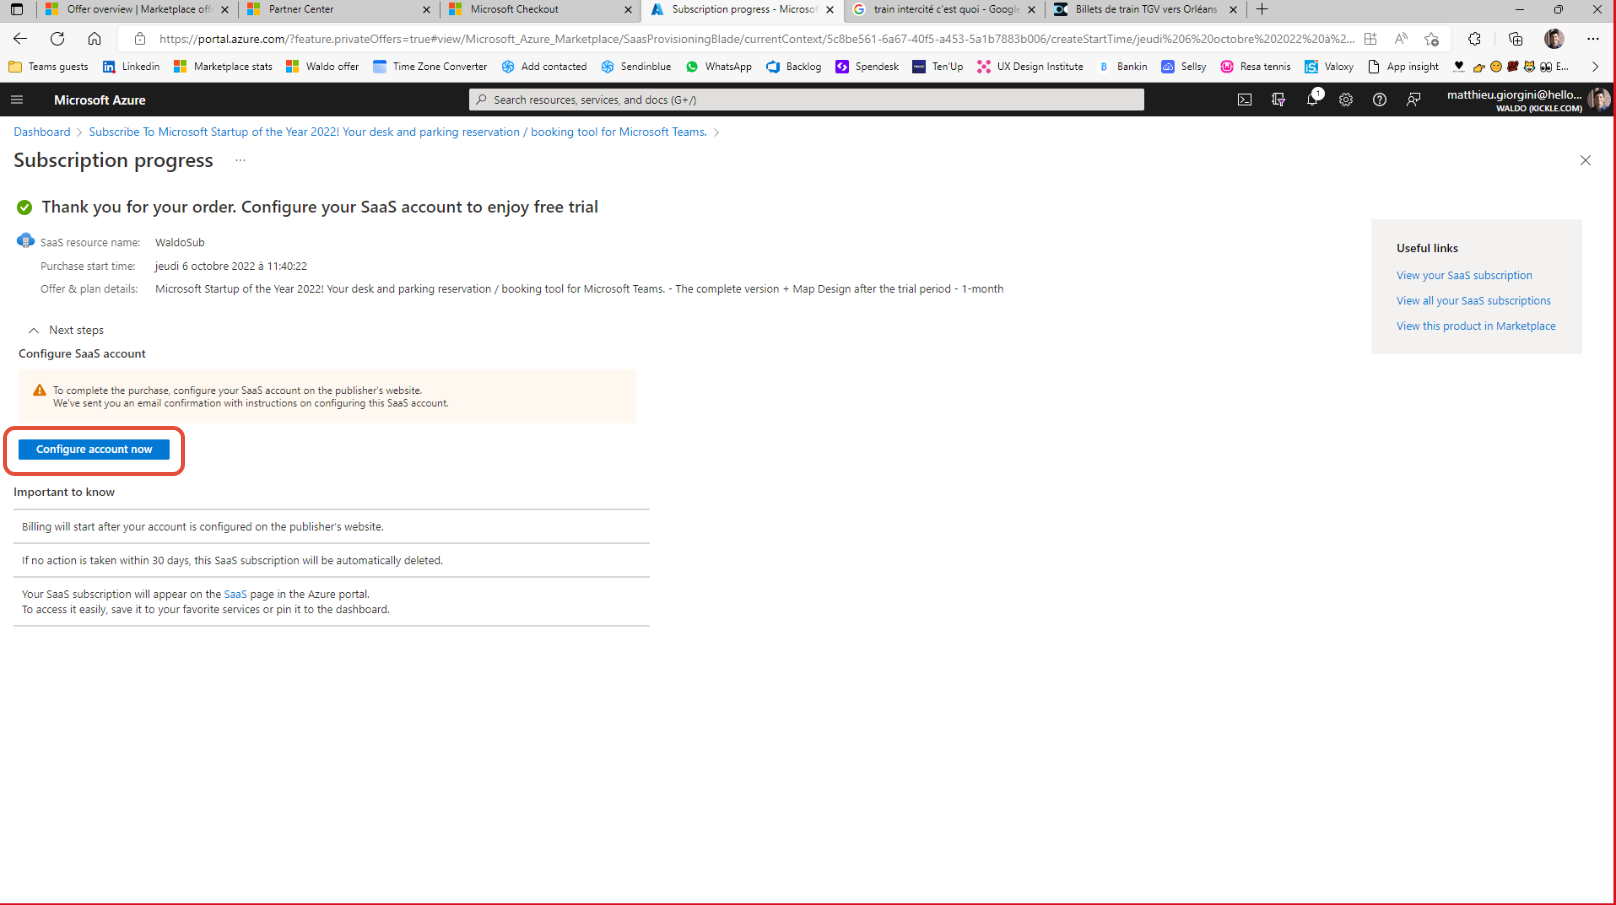
Task: Open Azure portal settings gear
Action: pos(1346,100)
